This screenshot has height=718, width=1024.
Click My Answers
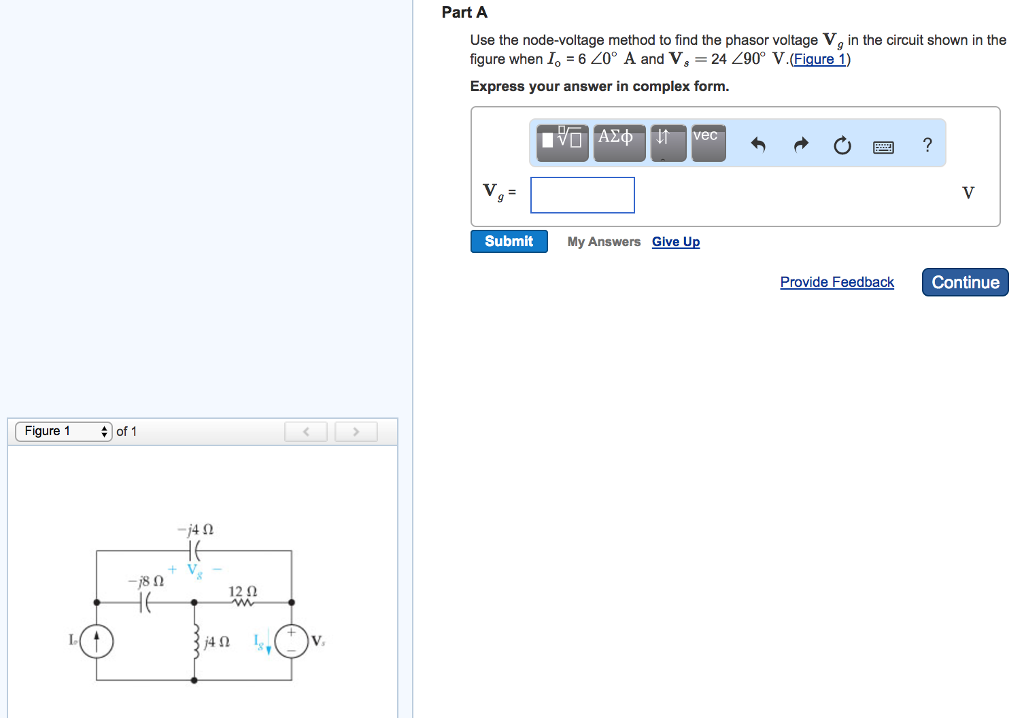tap(603, 241)
